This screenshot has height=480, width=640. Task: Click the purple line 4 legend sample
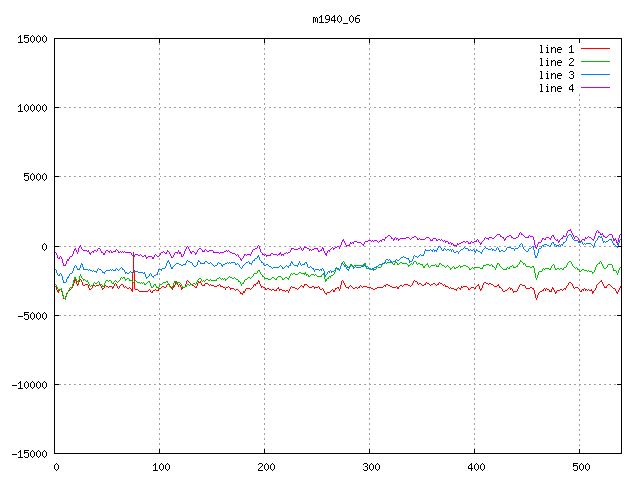point(595,88)
